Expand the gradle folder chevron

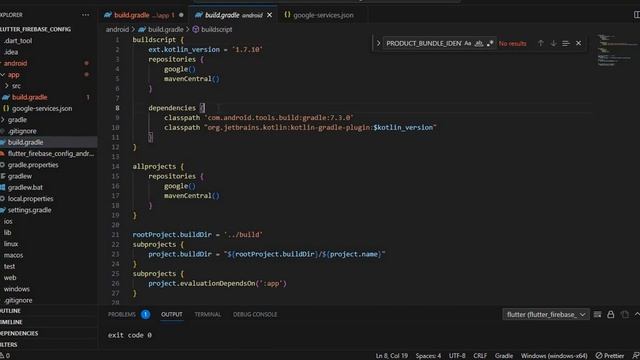point(3,120)
